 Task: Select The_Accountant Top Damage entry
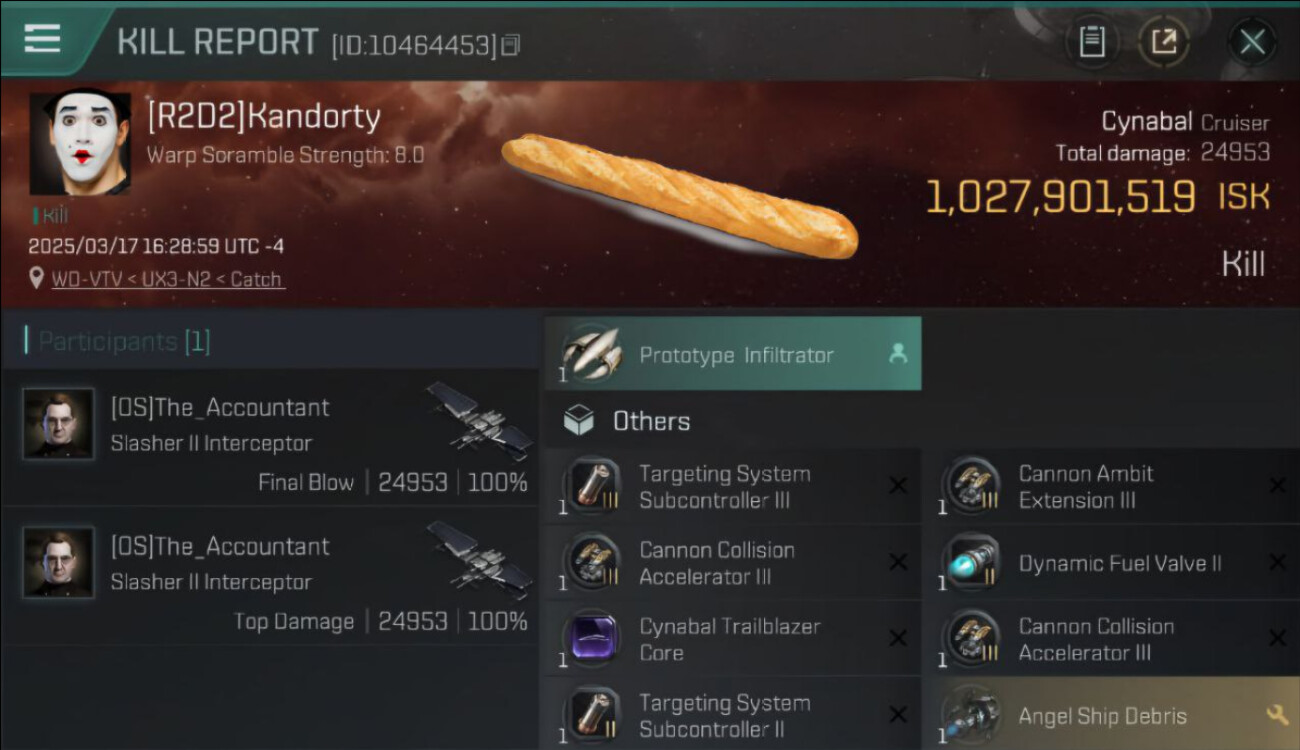tap(270, 576)
